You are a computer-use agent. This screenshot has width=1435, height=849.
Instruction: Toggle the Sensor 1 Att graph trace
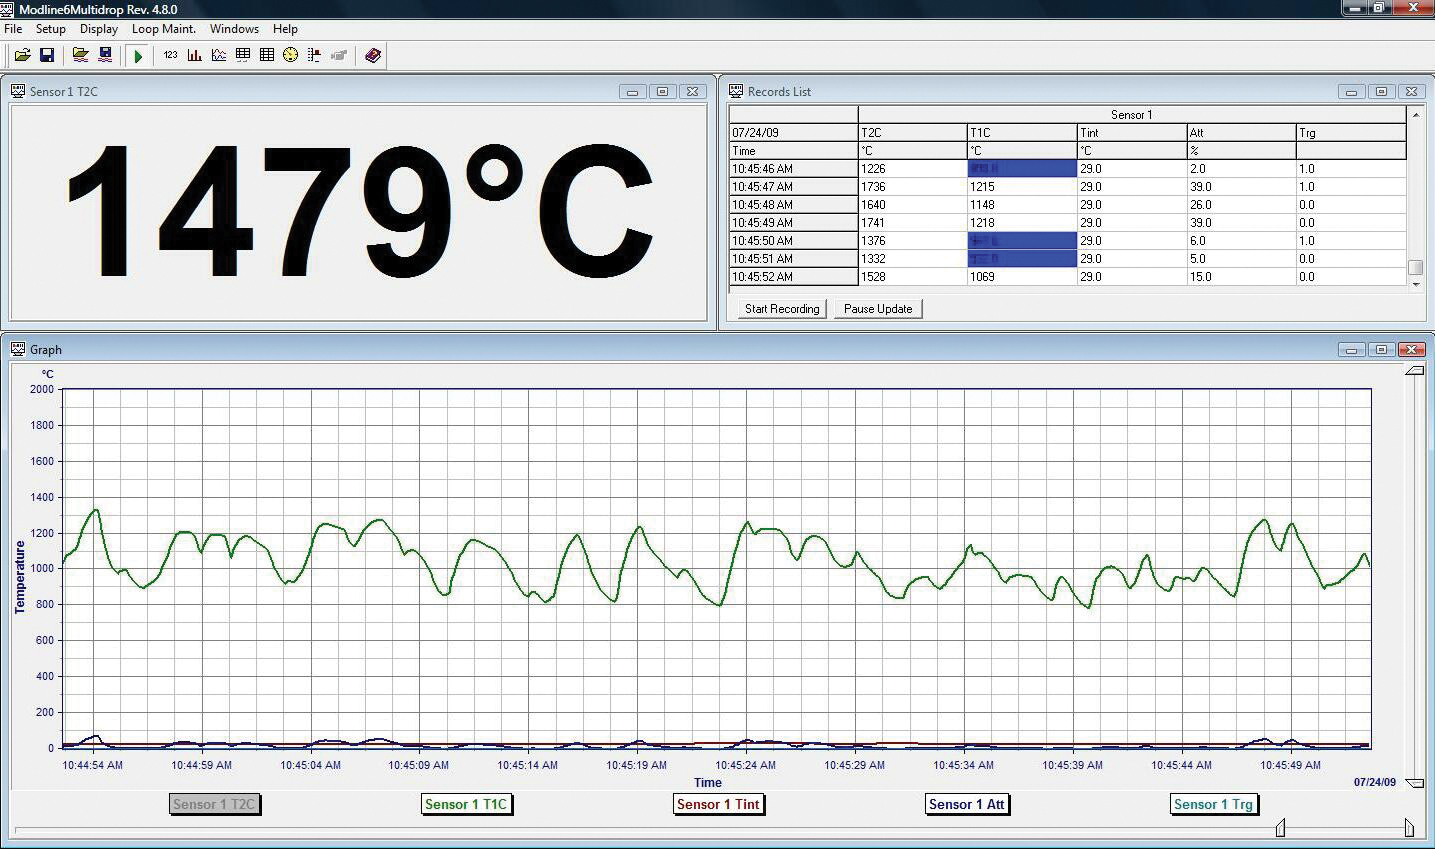966,804
